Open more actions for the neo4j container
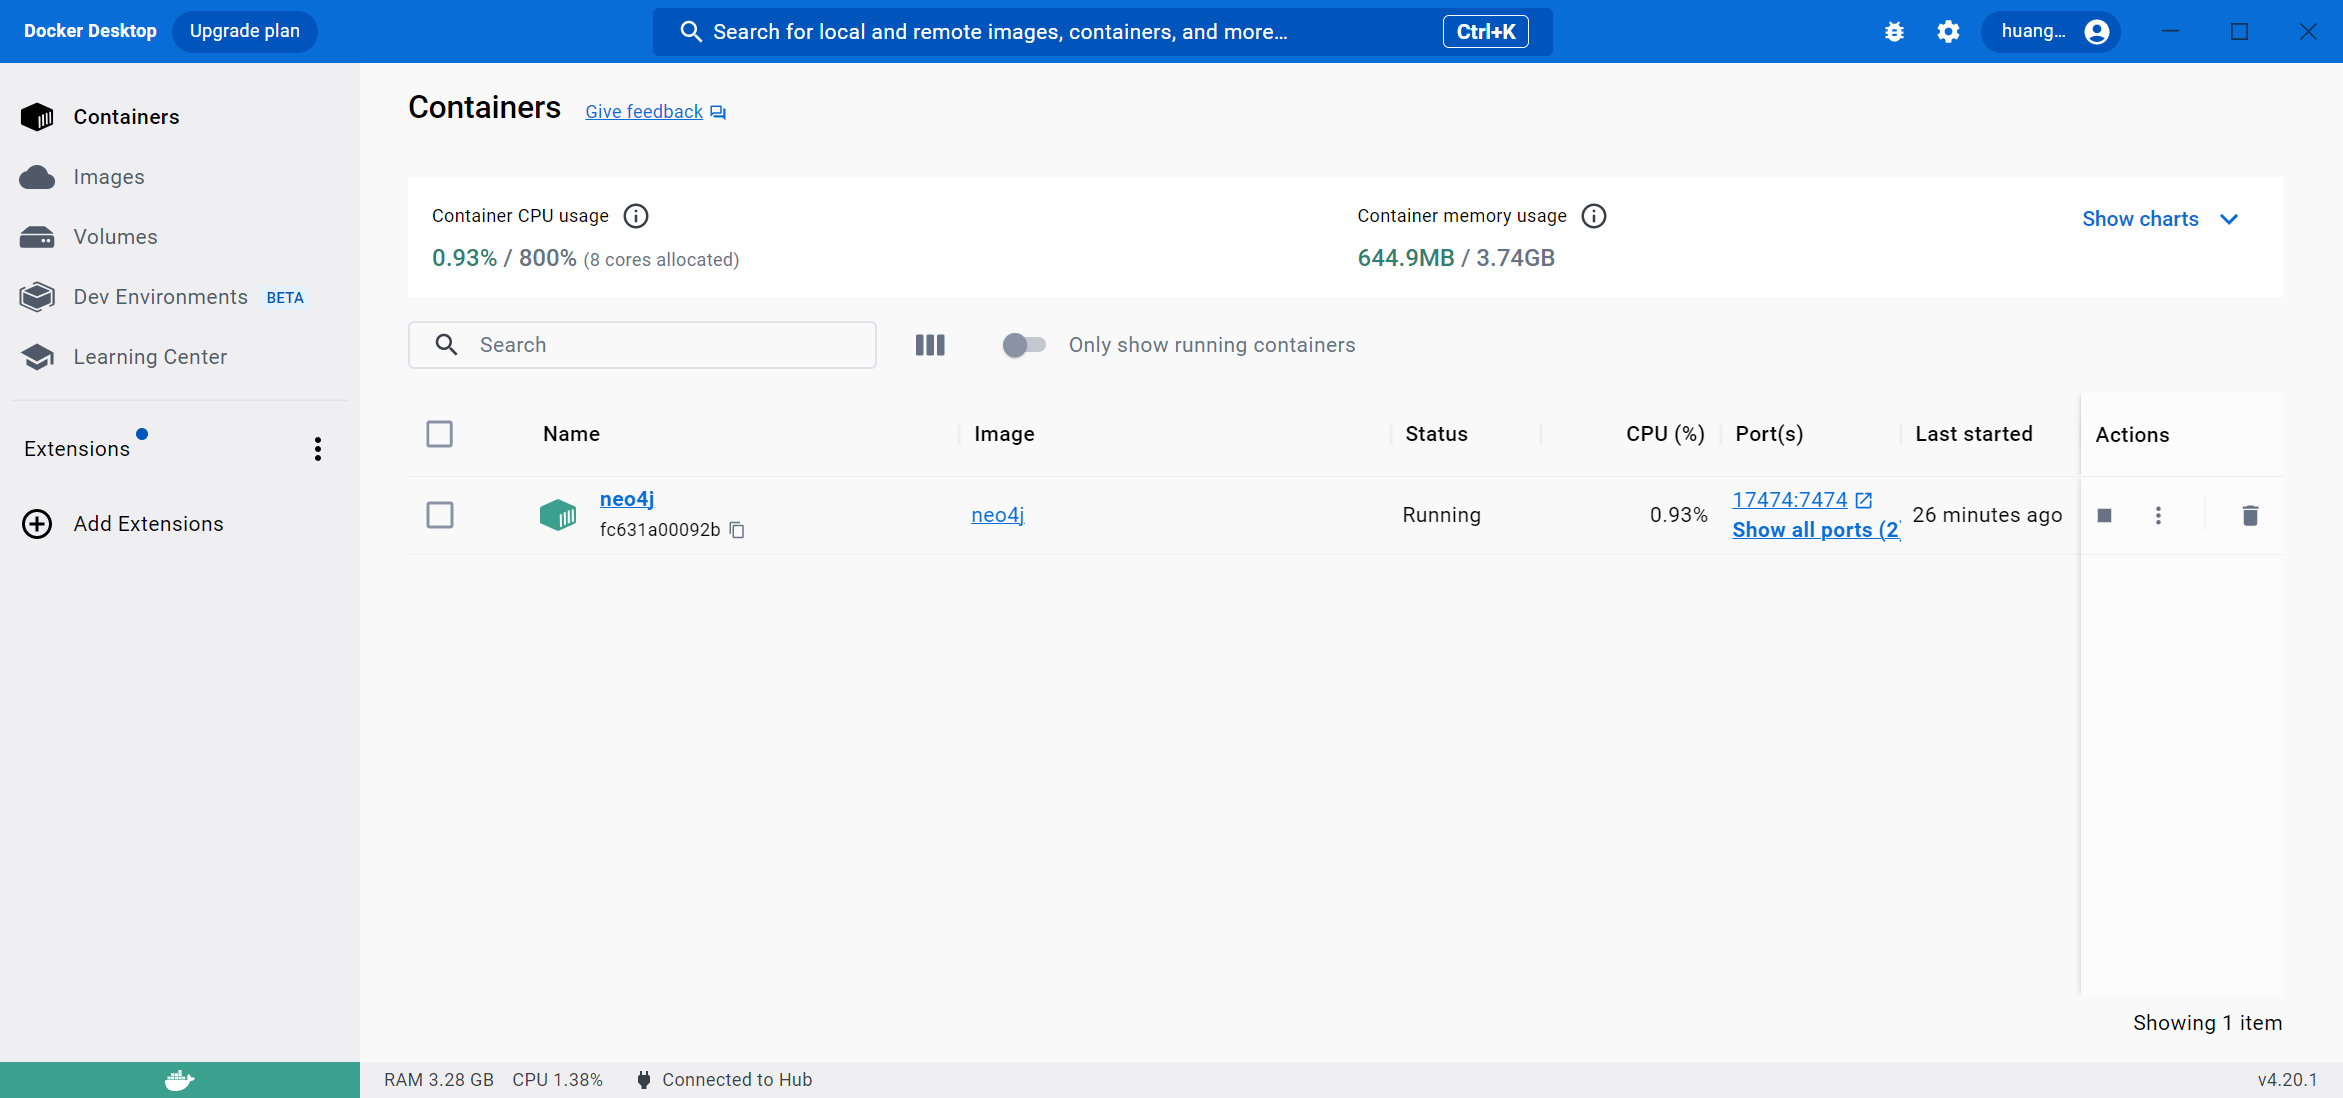2343x1098 pixels. pos(2158,515)
